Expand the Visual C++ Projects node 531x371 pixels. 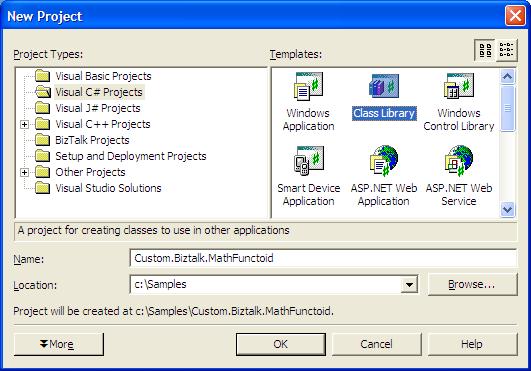(x=24, y=124)
